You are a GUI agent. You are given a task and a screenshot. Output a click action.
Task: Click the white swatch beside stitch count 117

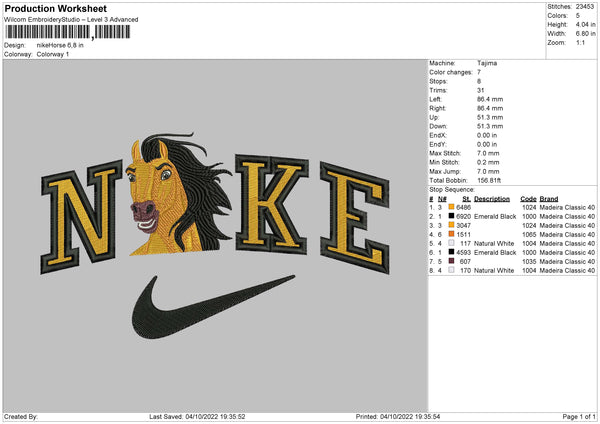[451, 243]
